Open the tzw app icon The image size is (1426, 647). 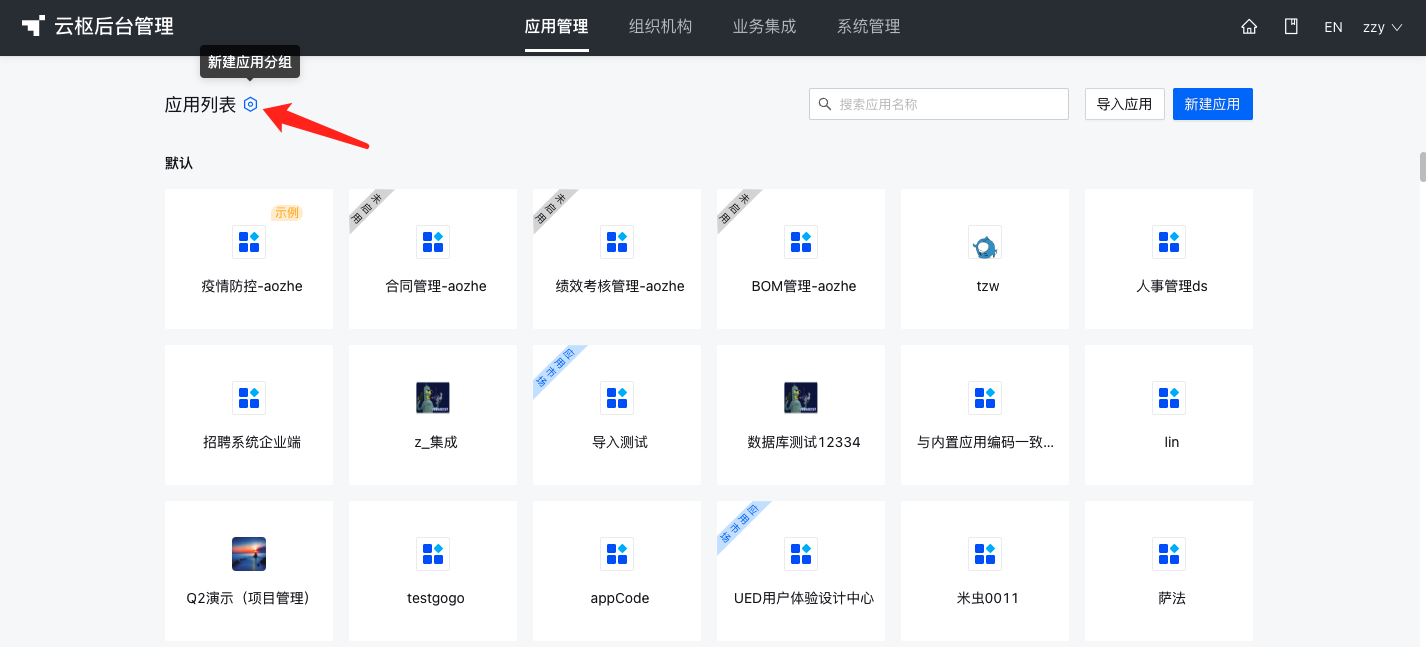click(x=985, y=242)
